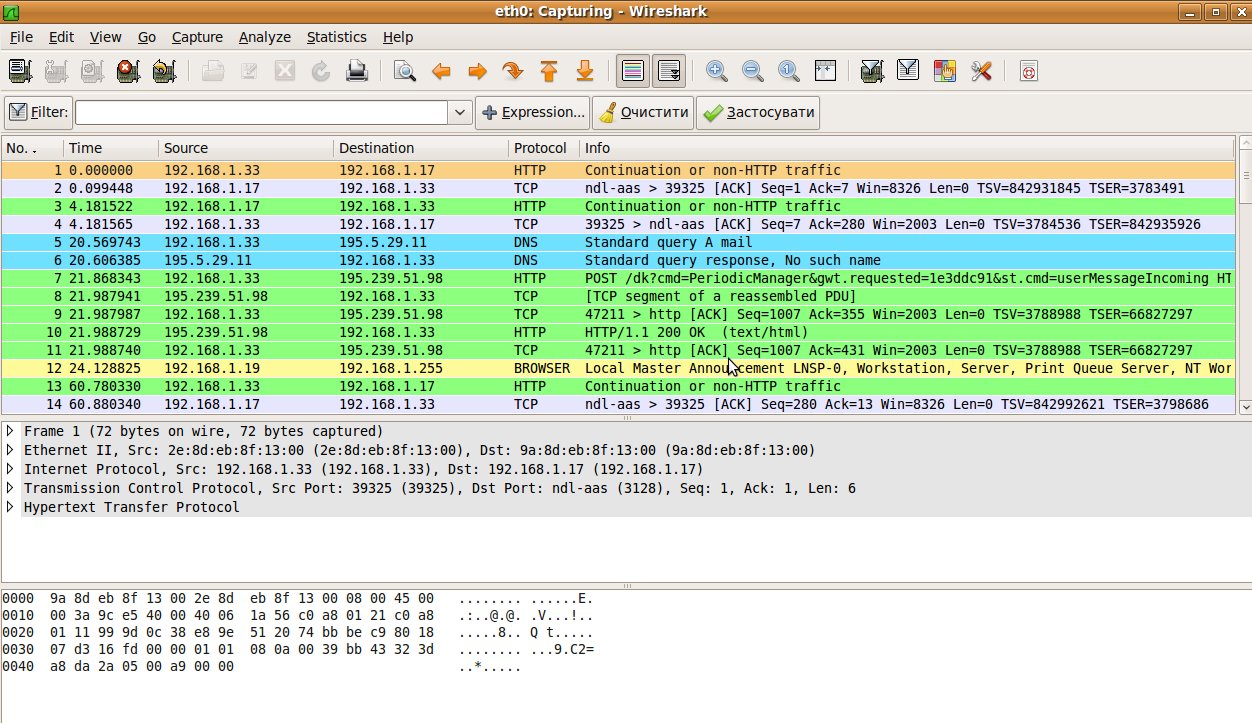
Task: Click hex bytes row at offset 0020
Action: point(298,632)
